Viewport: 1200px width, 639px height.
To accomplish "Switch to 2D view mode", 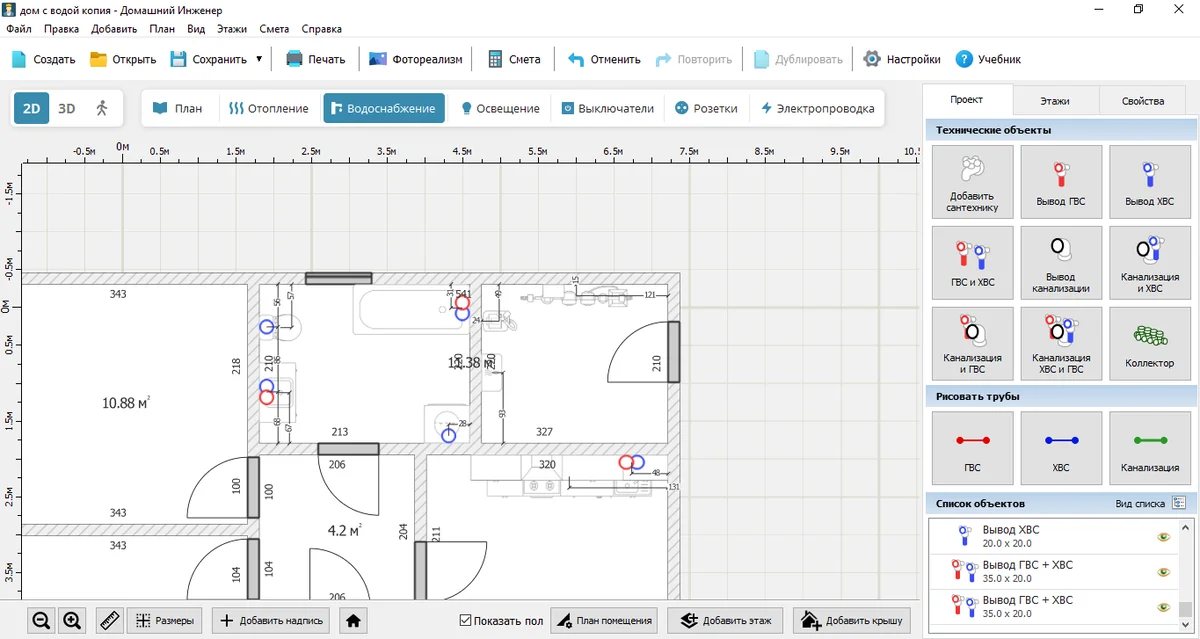I will (31, 108).
